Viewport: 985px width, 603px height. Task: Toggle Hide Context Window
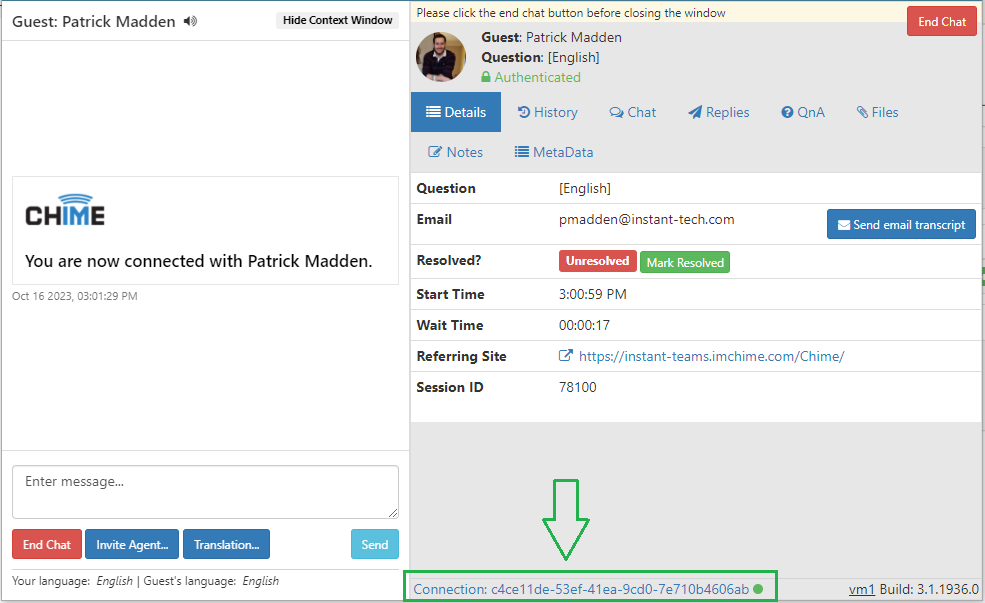[x=337, y=21]
